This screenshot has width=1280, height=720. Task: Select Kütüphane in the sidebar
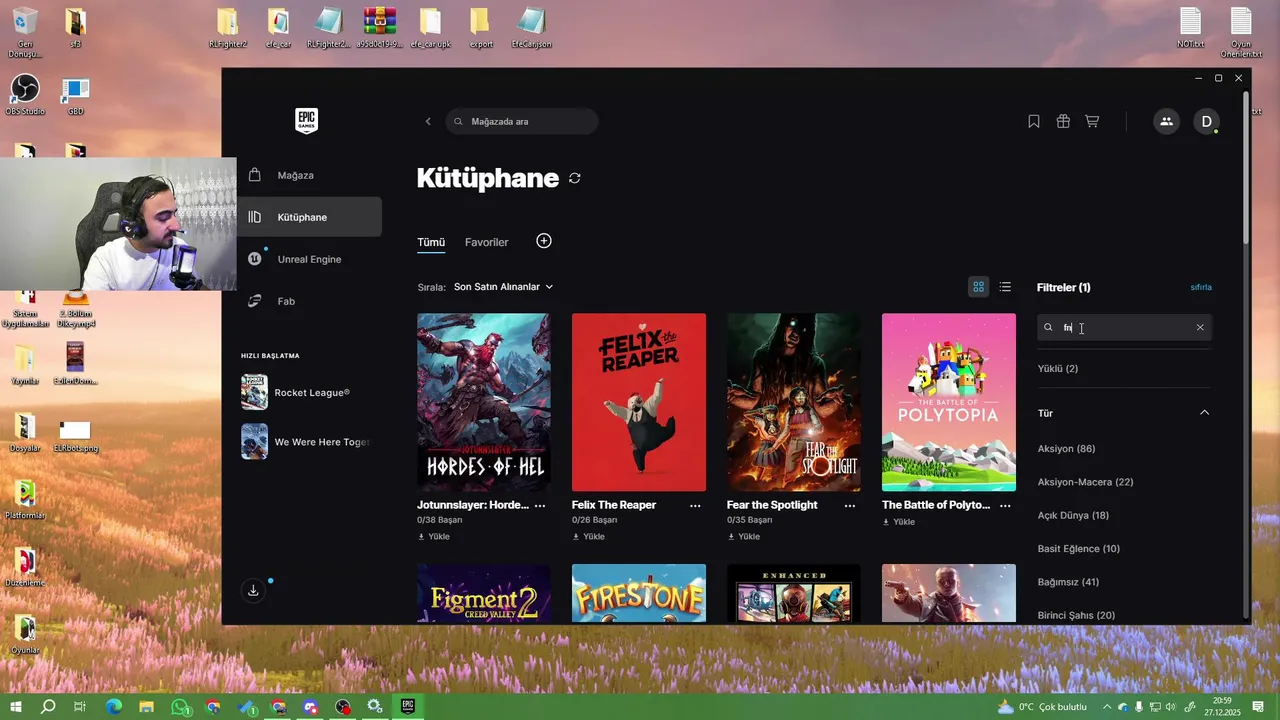(x=309, y=217)
